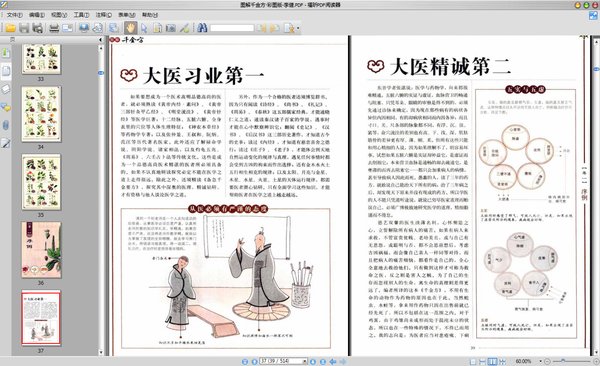Select page 34 thumbnail
The height and width of the screenshot is (366, 600).
41,114
